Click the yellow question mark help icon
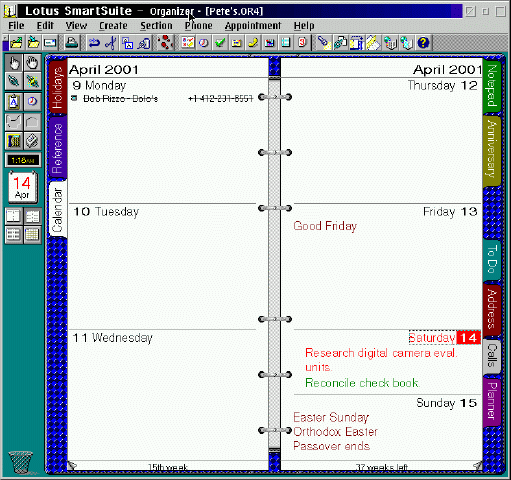This screenshot has height=480, width=511. [423, 43]
